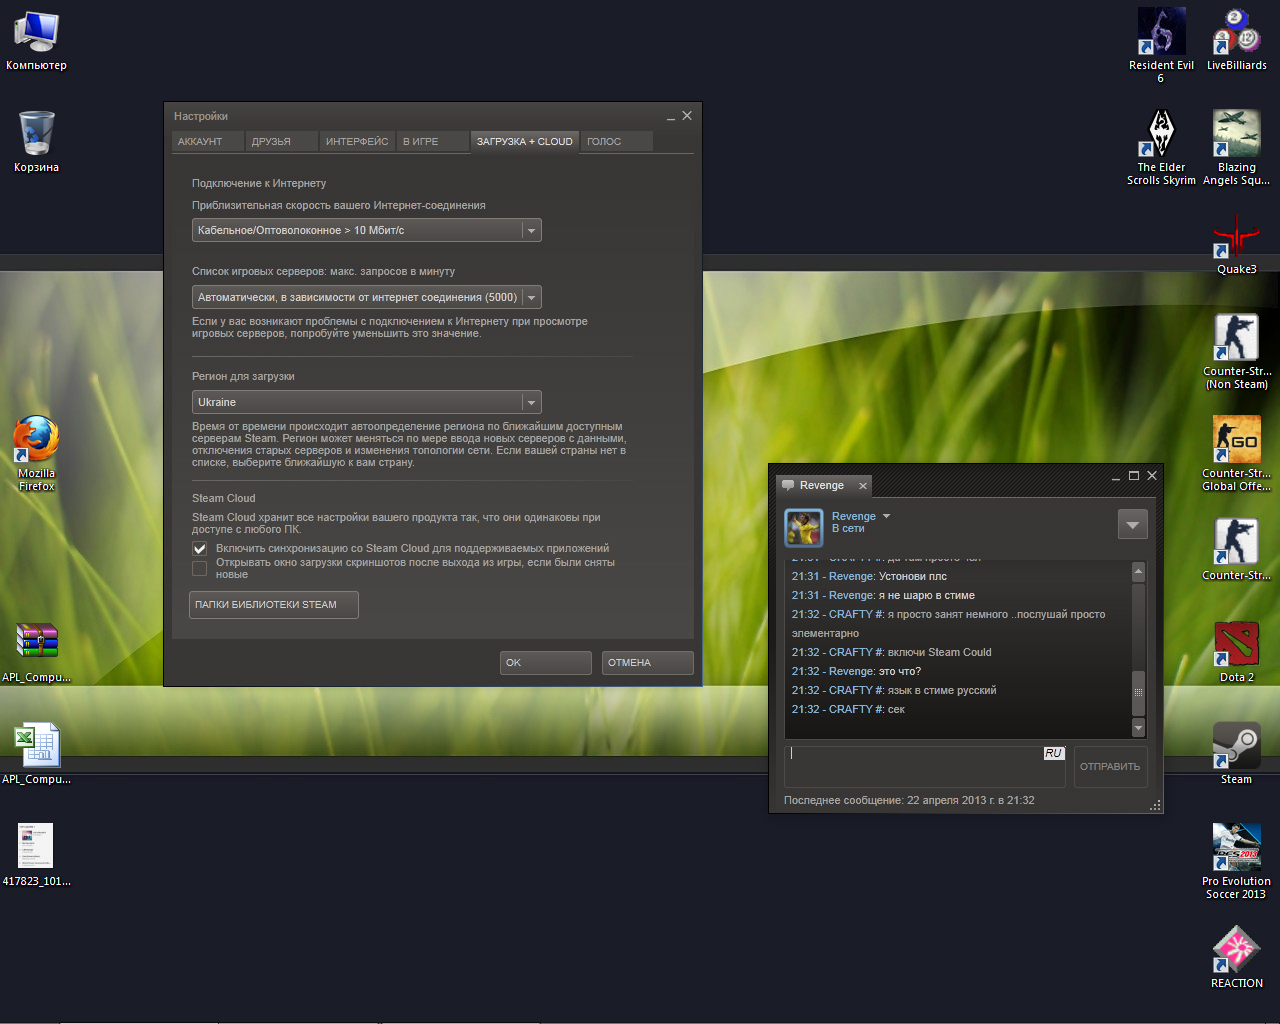Click the Отправить send button

(1110, 767)
